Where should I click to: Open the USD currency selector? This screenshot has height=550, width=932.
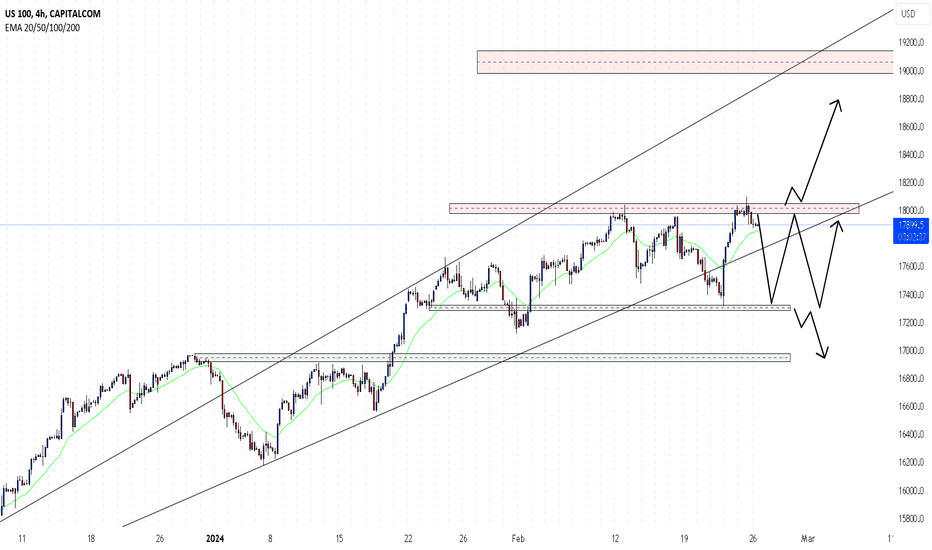908,14
